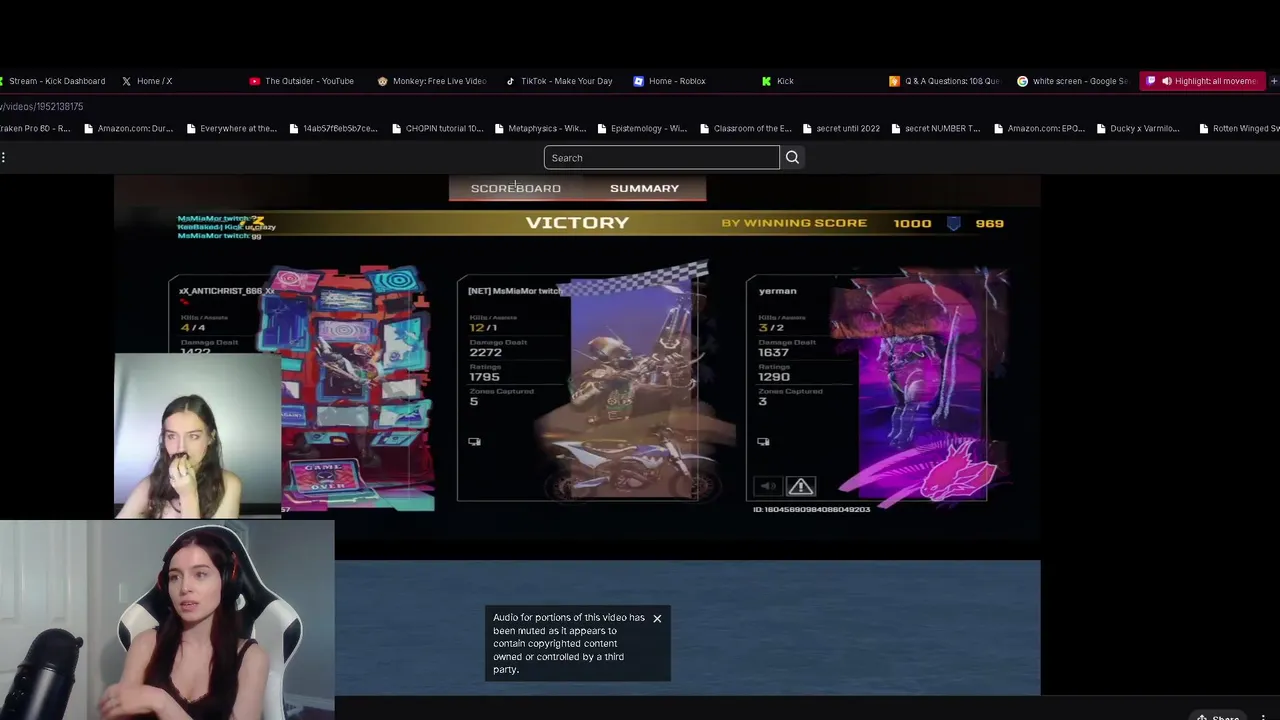1280x720 pixels.
Task: Open the Everywhere at the... bookmark
Action: (231, 128)
